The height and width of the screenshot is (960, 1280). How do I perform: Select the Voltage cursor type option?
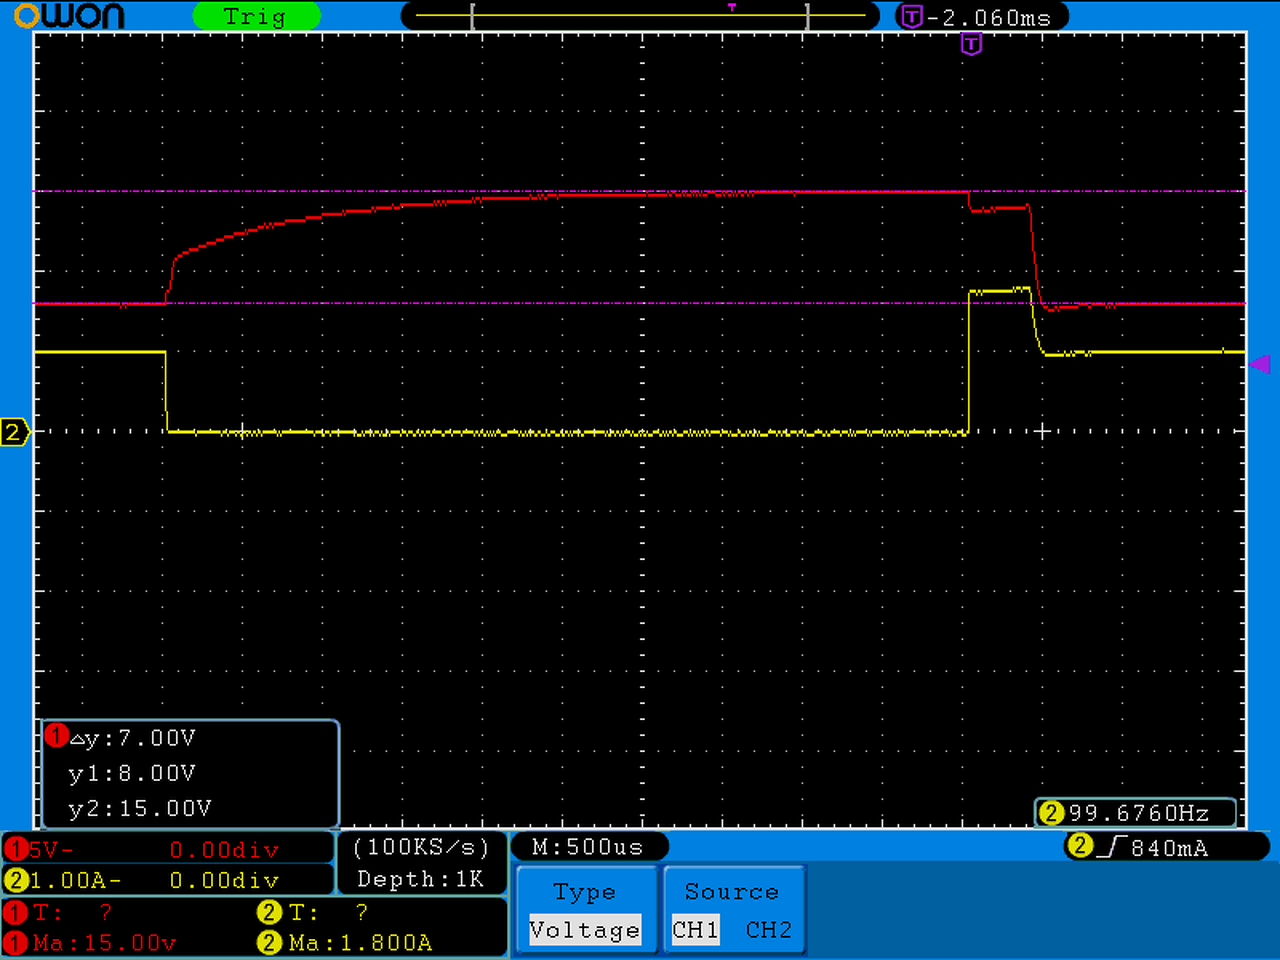(585, 930)
